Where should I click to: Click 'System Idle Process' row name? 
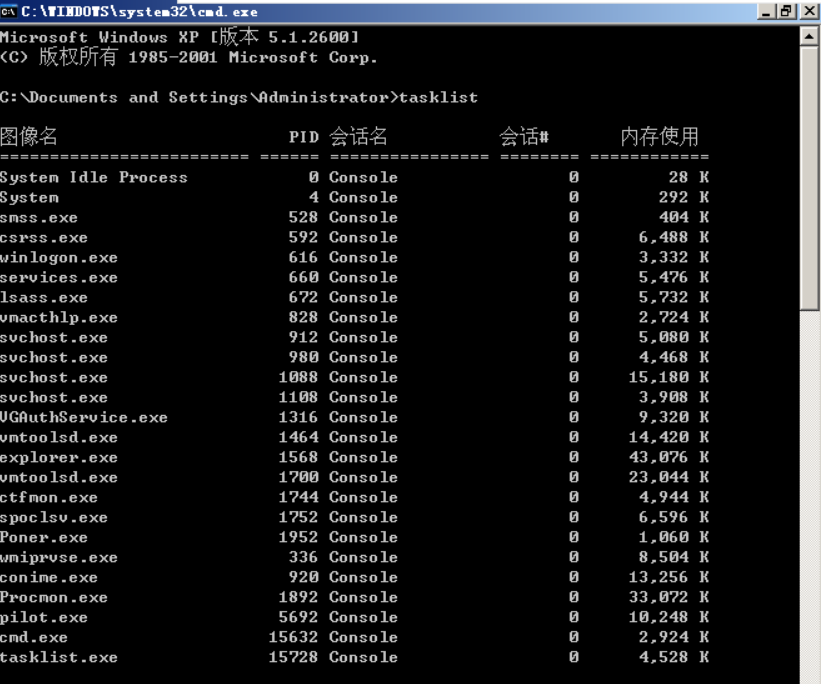(x=94, y=178)
